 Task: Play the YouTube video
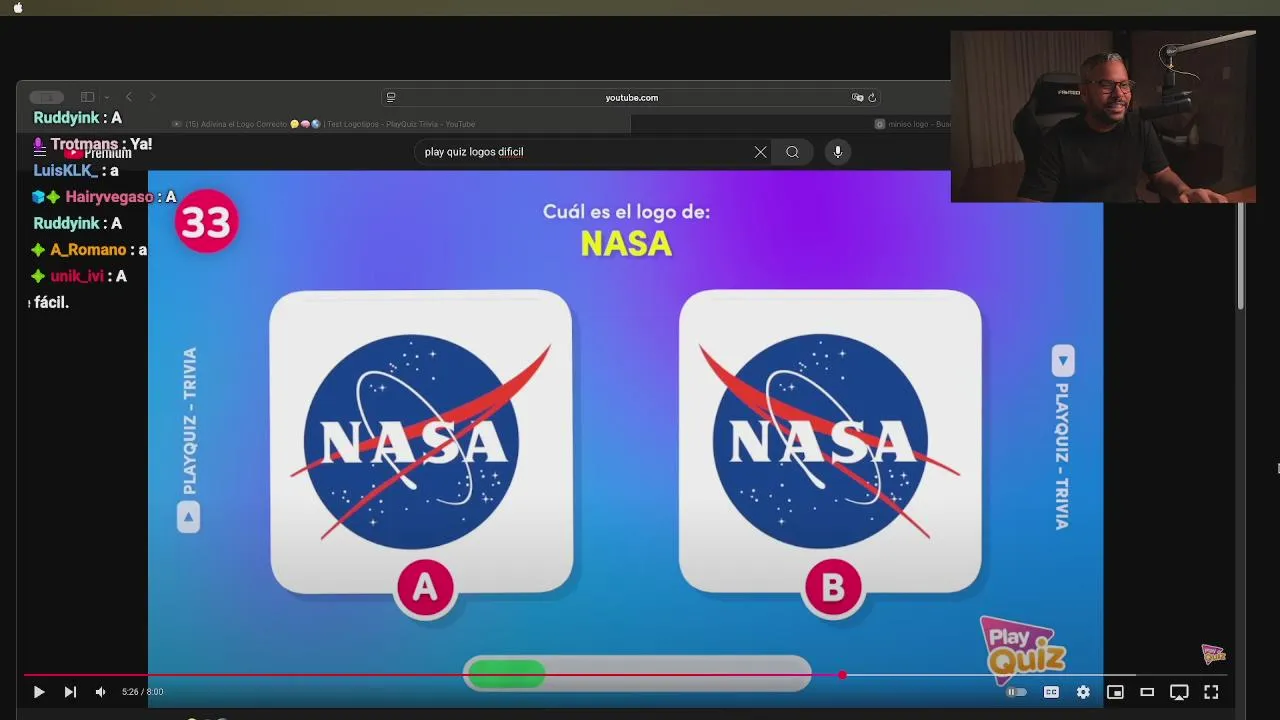pos(38,692)
